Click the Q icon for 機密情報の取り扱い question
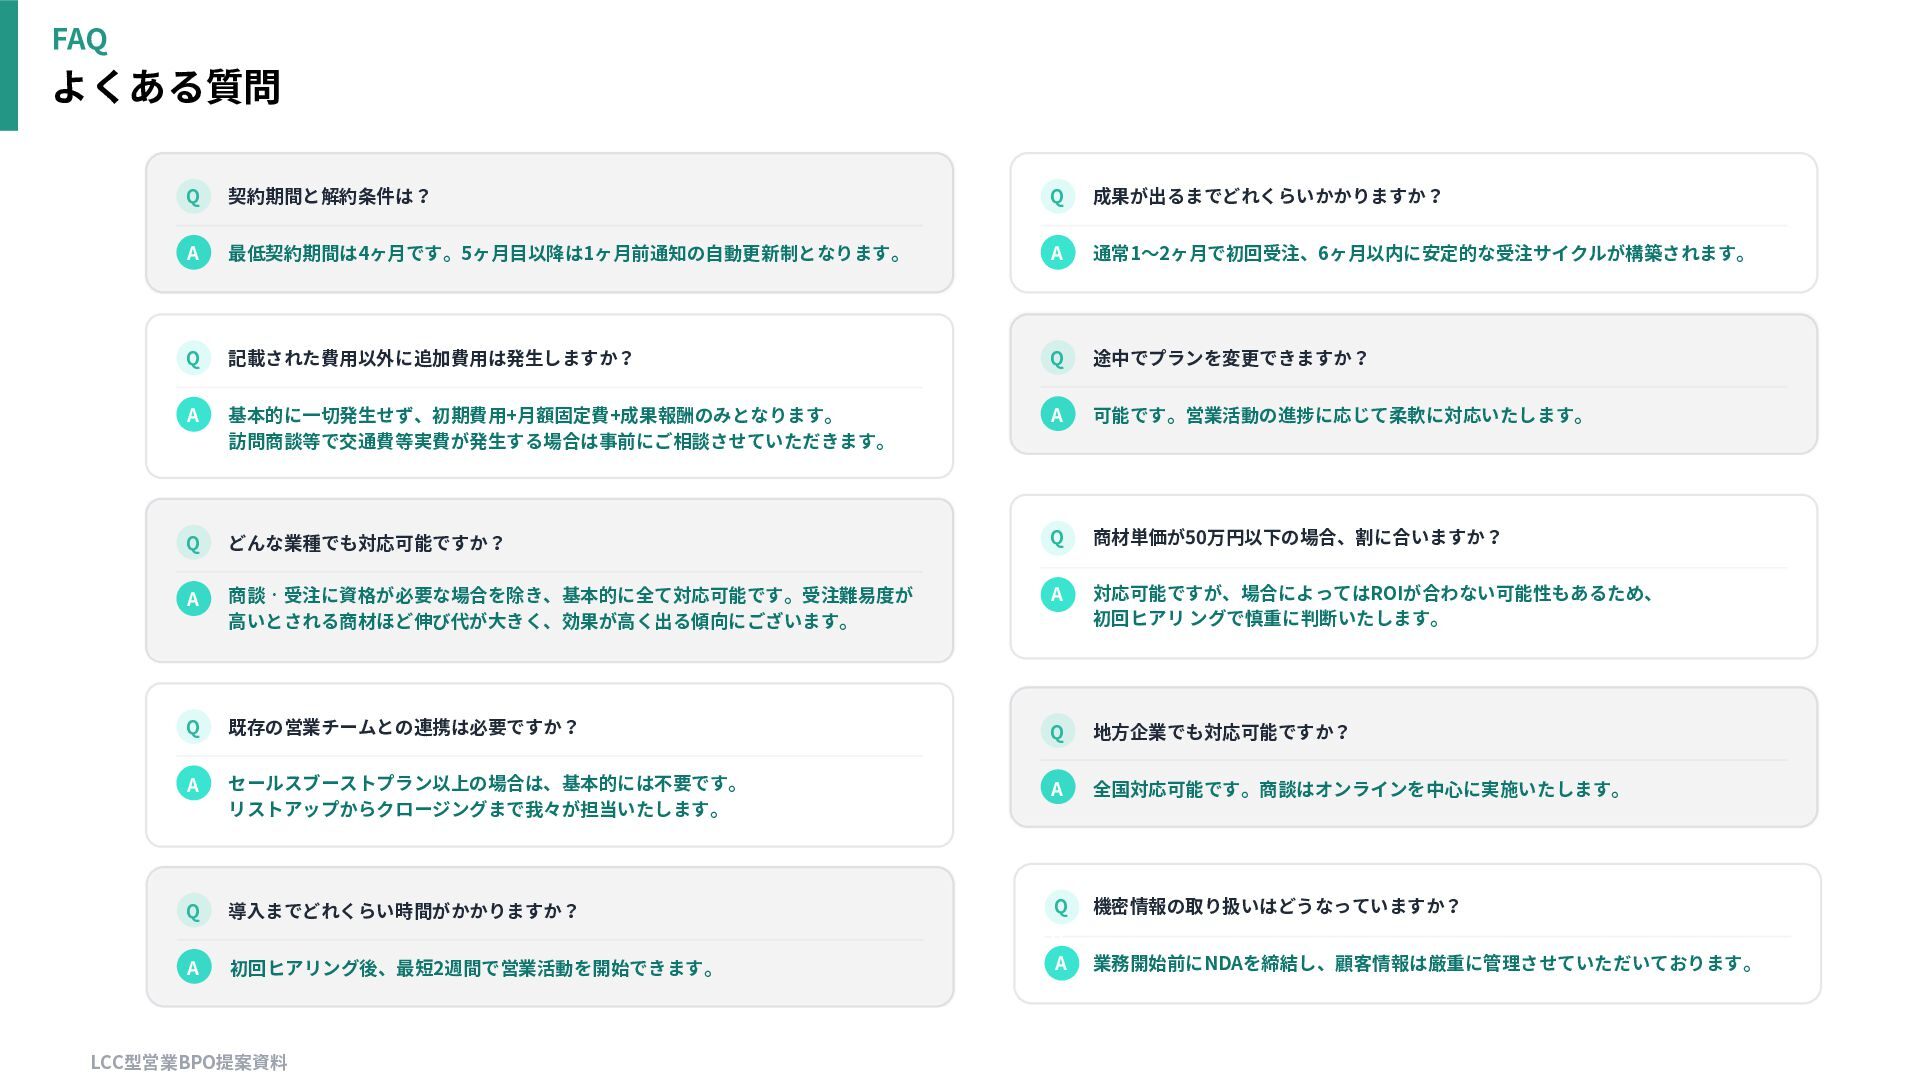This screenshot has width=1920, height=1080. pyautogui.click(x=1061, y=906)
